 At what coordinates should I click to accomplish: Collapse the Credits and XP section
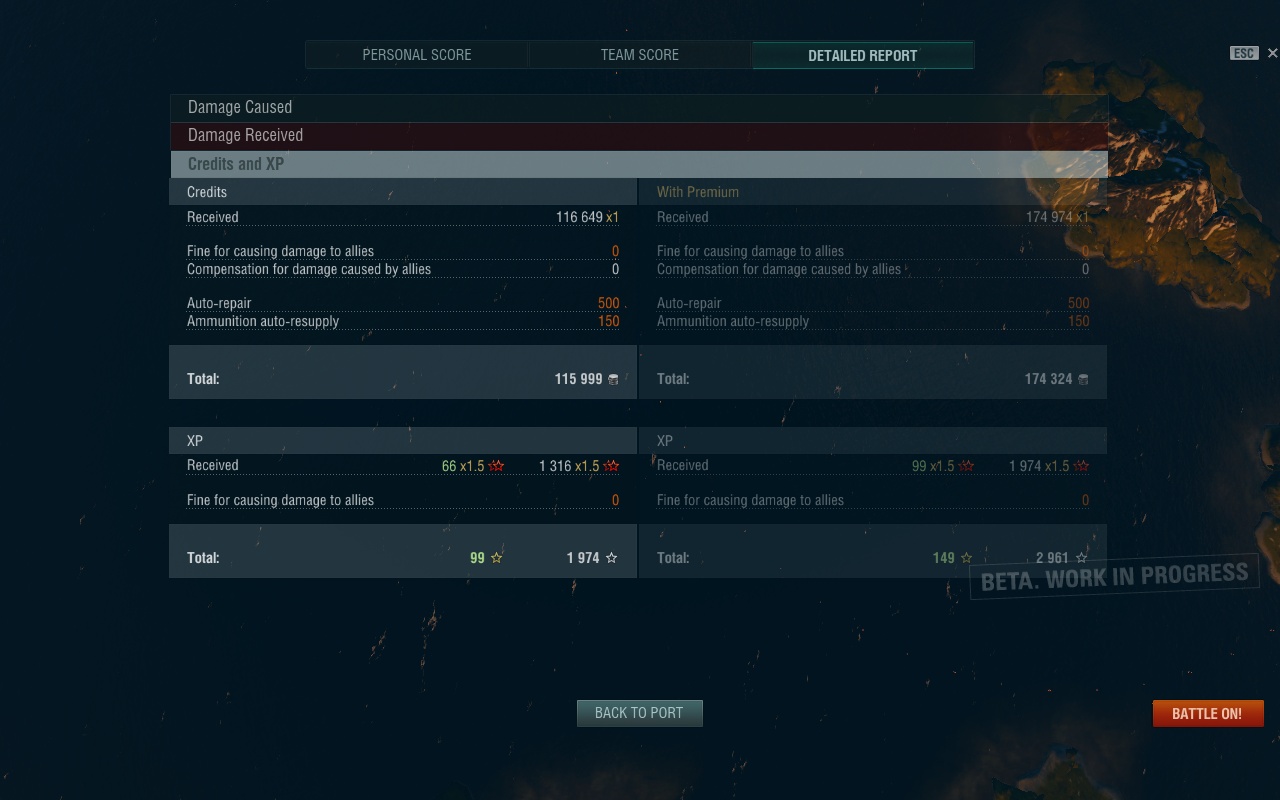(638, 164)
